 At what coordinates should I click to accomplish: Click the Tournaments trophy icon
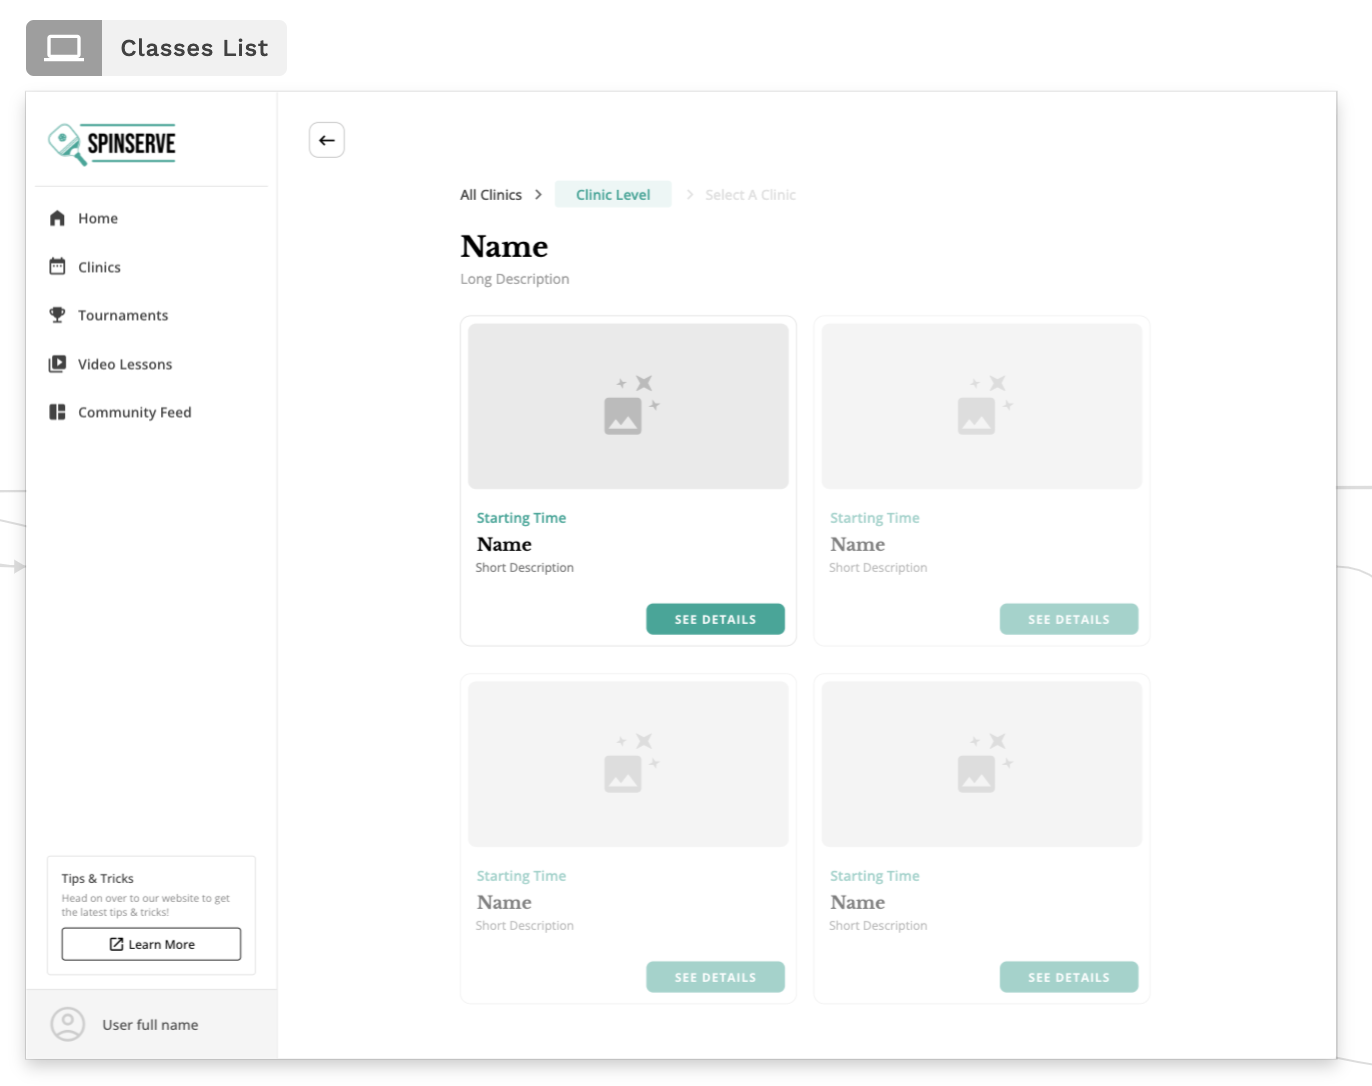57,315
